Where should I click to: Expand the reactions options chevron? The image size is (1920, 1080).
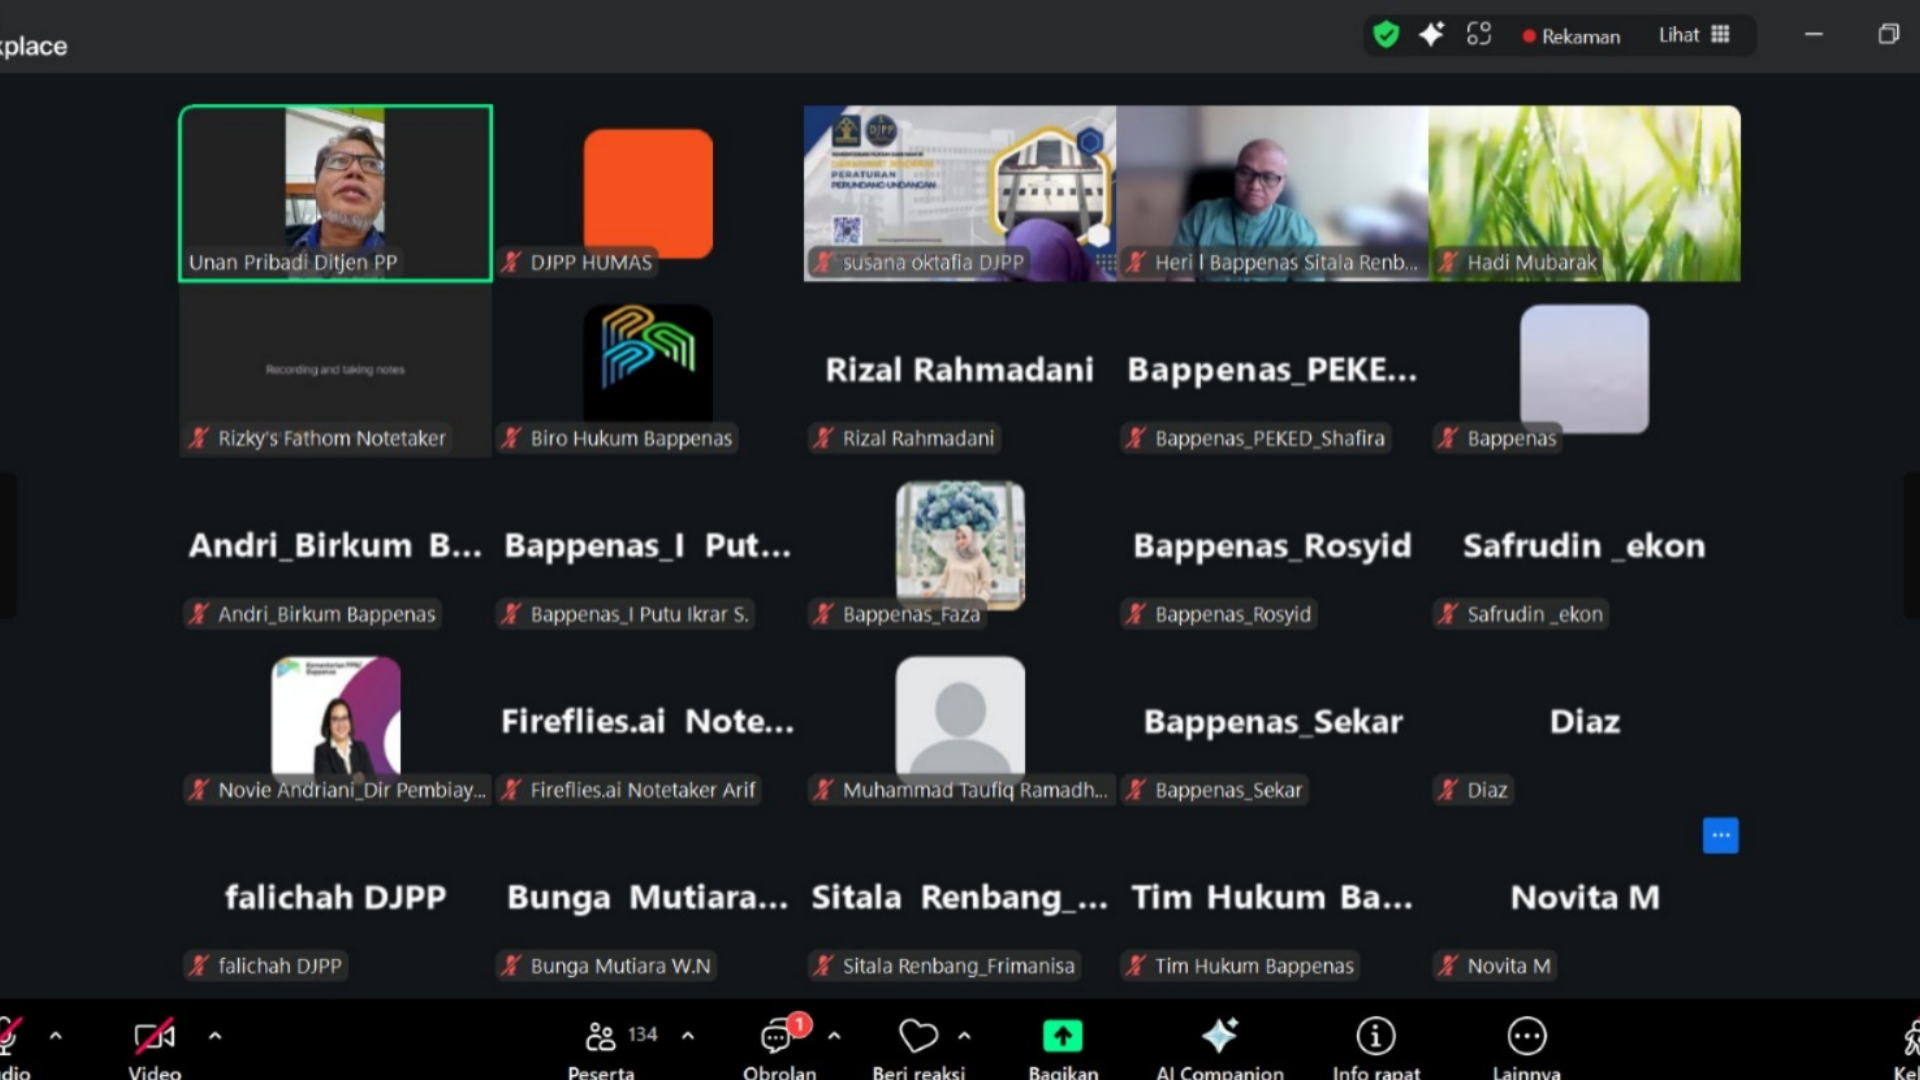click(964, 1036)
